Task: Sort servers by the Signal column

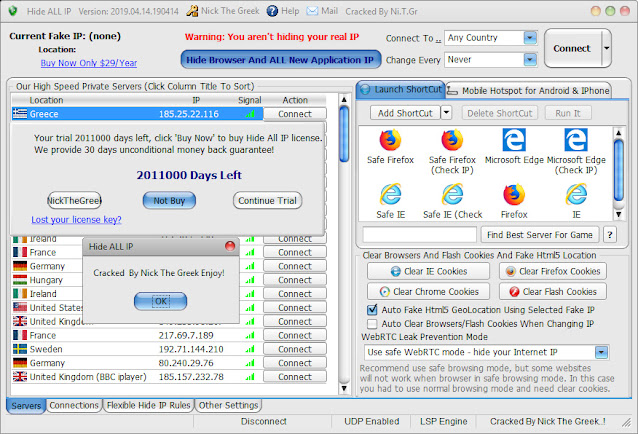Action: point(249,100)
